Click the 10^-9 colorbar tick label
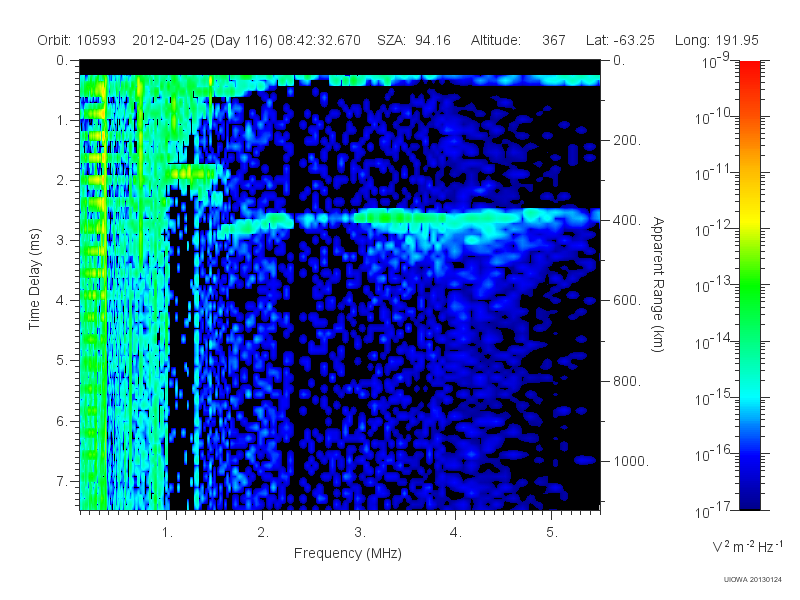 tap(716, 62)
